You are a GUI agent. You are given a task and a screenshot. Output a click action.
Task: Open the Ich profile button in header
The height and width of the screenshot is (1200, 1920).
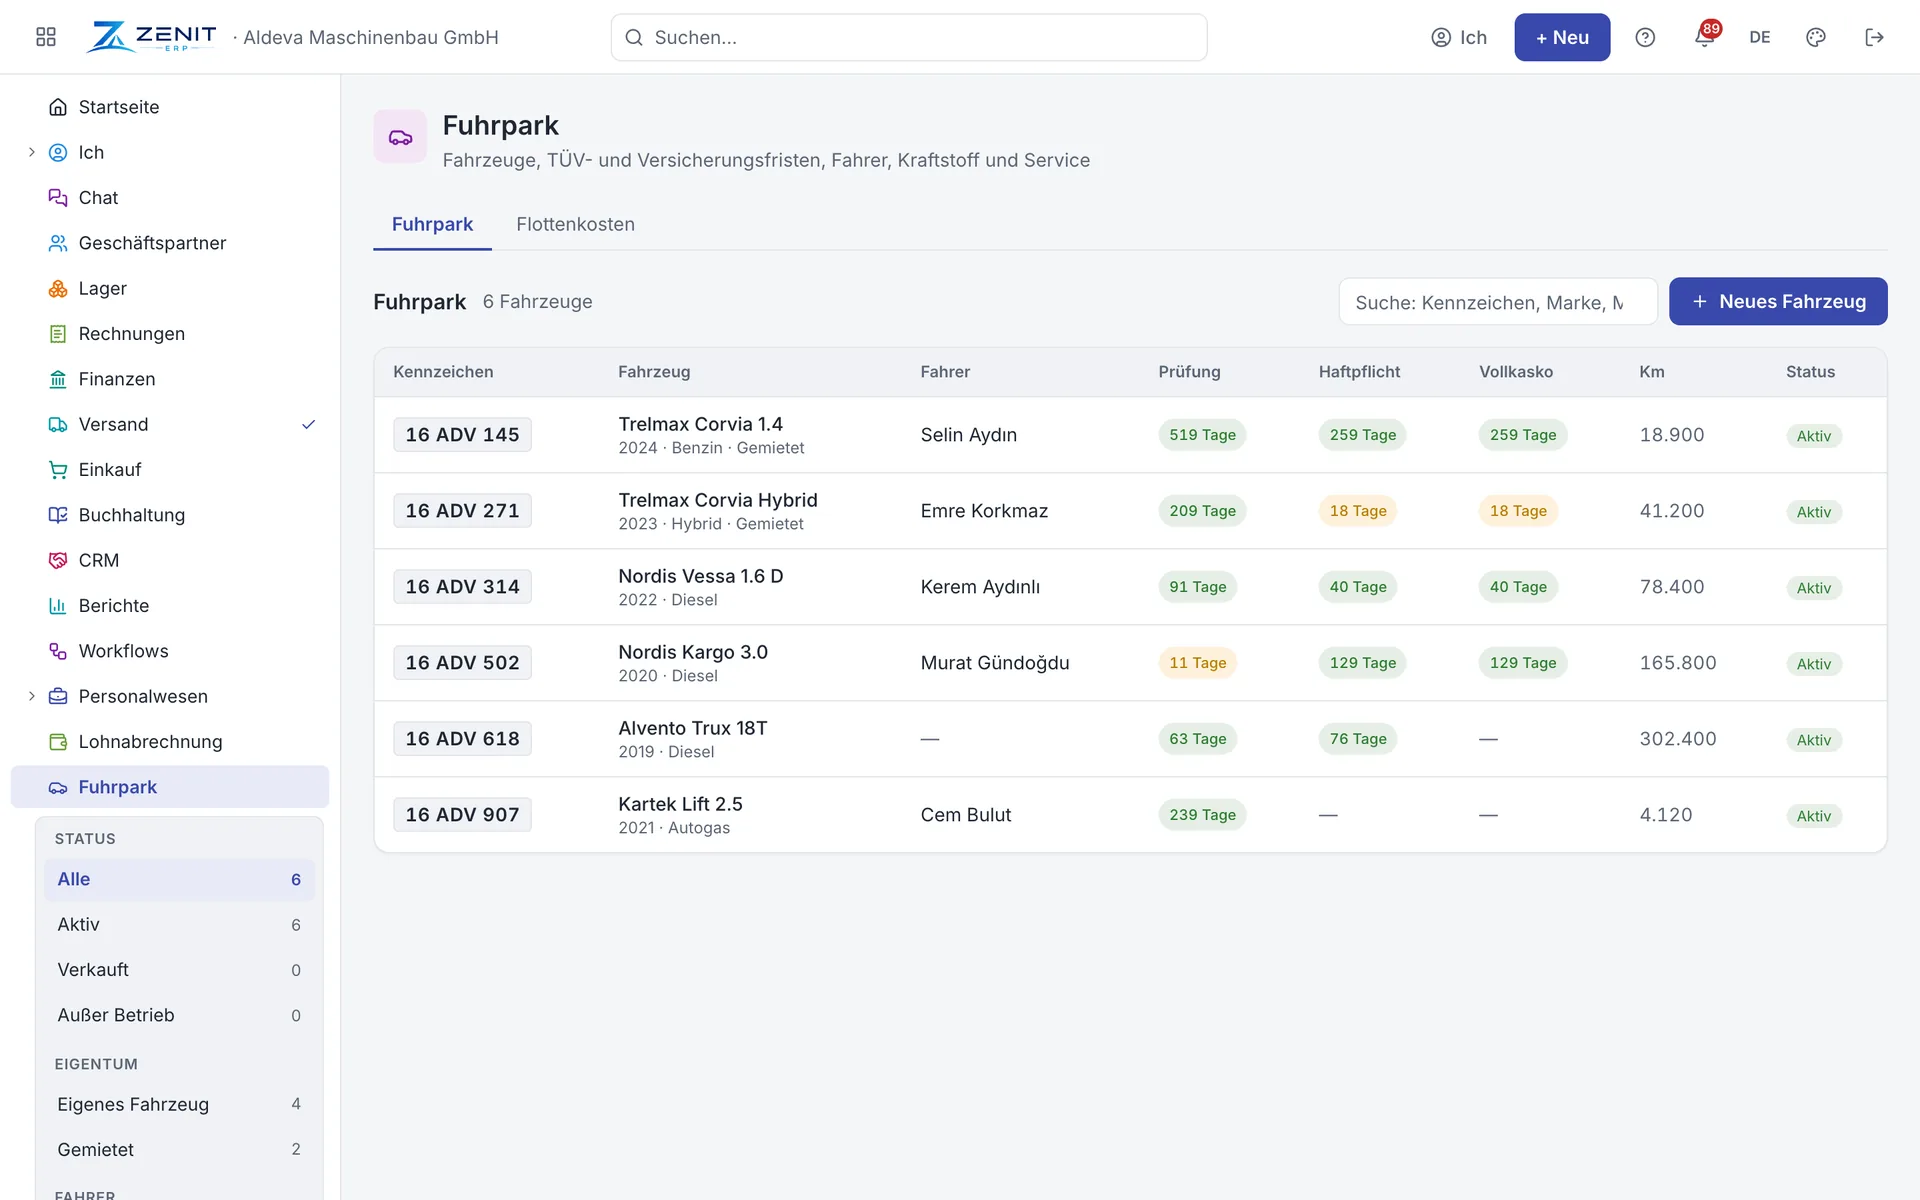click(x=1459, y=37)
